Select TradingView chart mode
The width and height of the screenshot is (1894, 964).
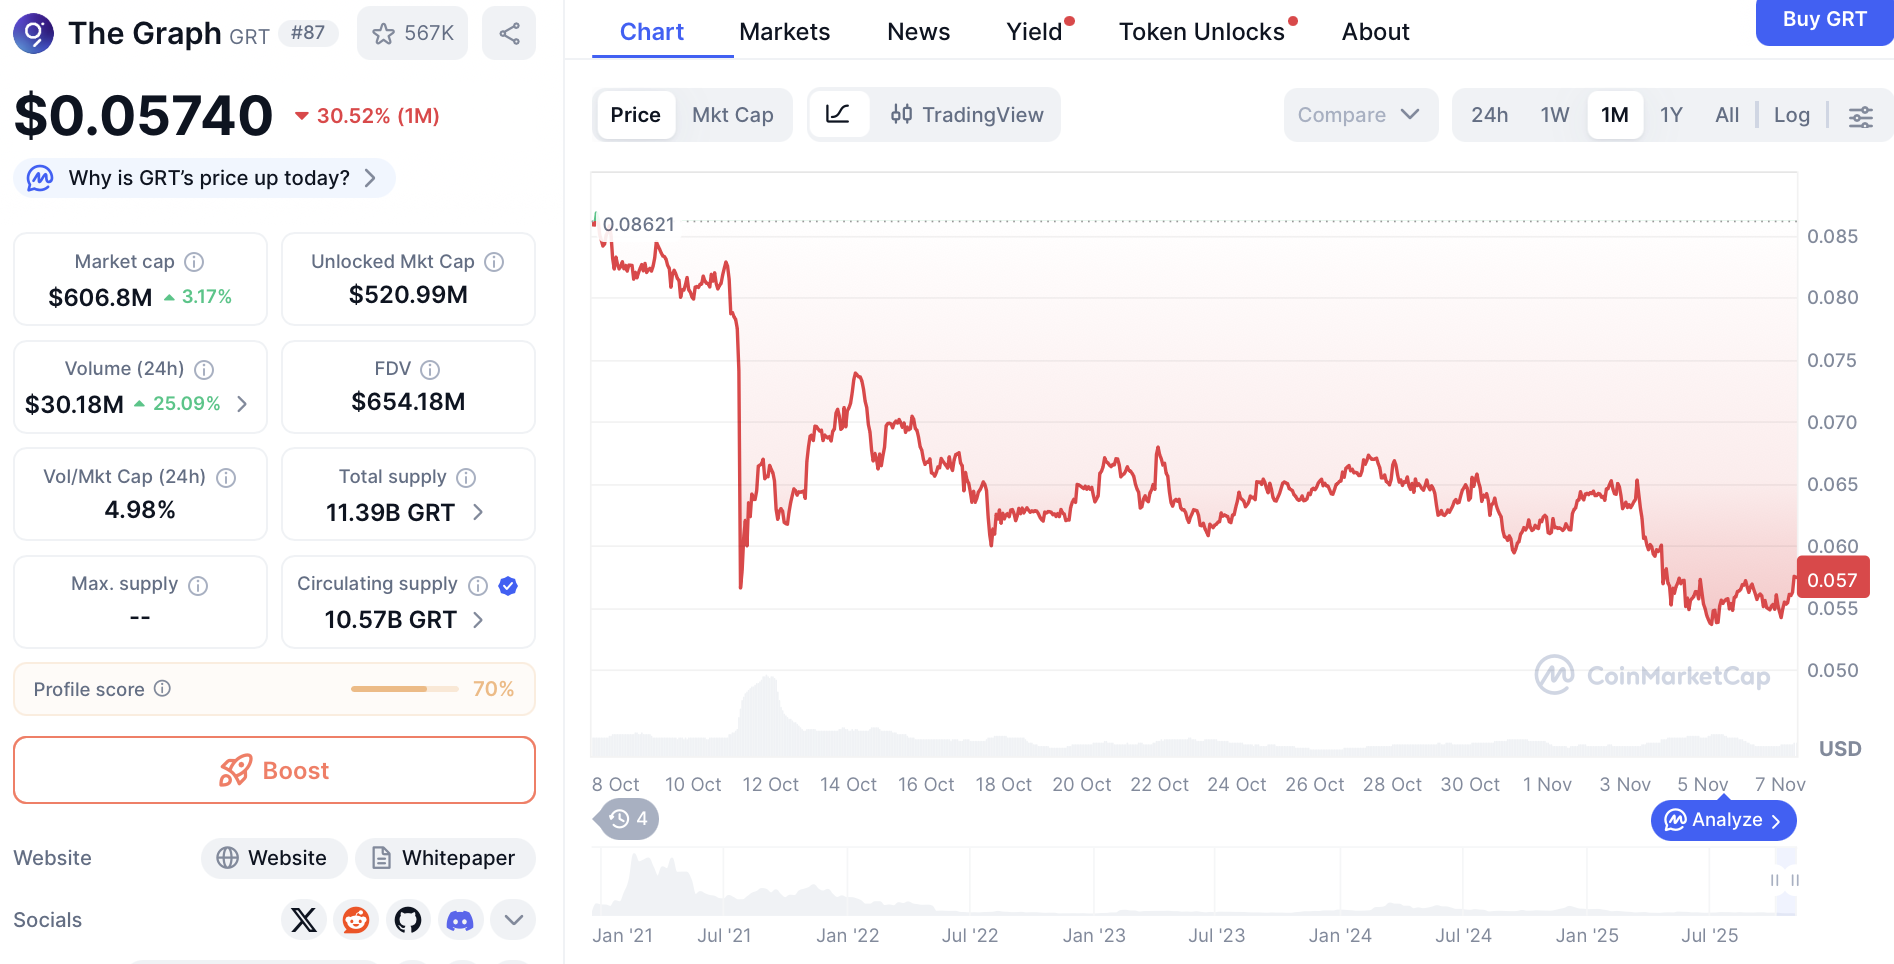[966, 115]
